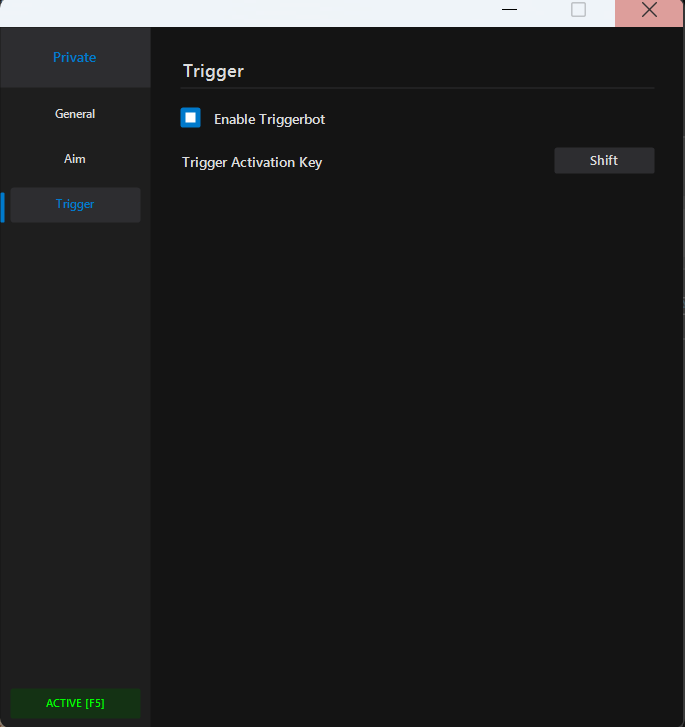
Task: Click the blue indicator beside Trigger tab
Action: tap(3, 206)
